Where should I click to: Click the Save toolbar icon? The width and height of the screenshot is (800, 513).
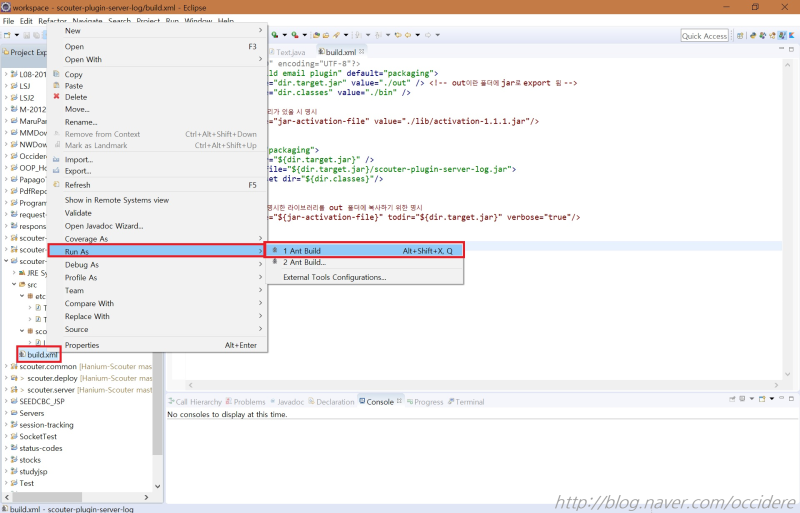28,35
